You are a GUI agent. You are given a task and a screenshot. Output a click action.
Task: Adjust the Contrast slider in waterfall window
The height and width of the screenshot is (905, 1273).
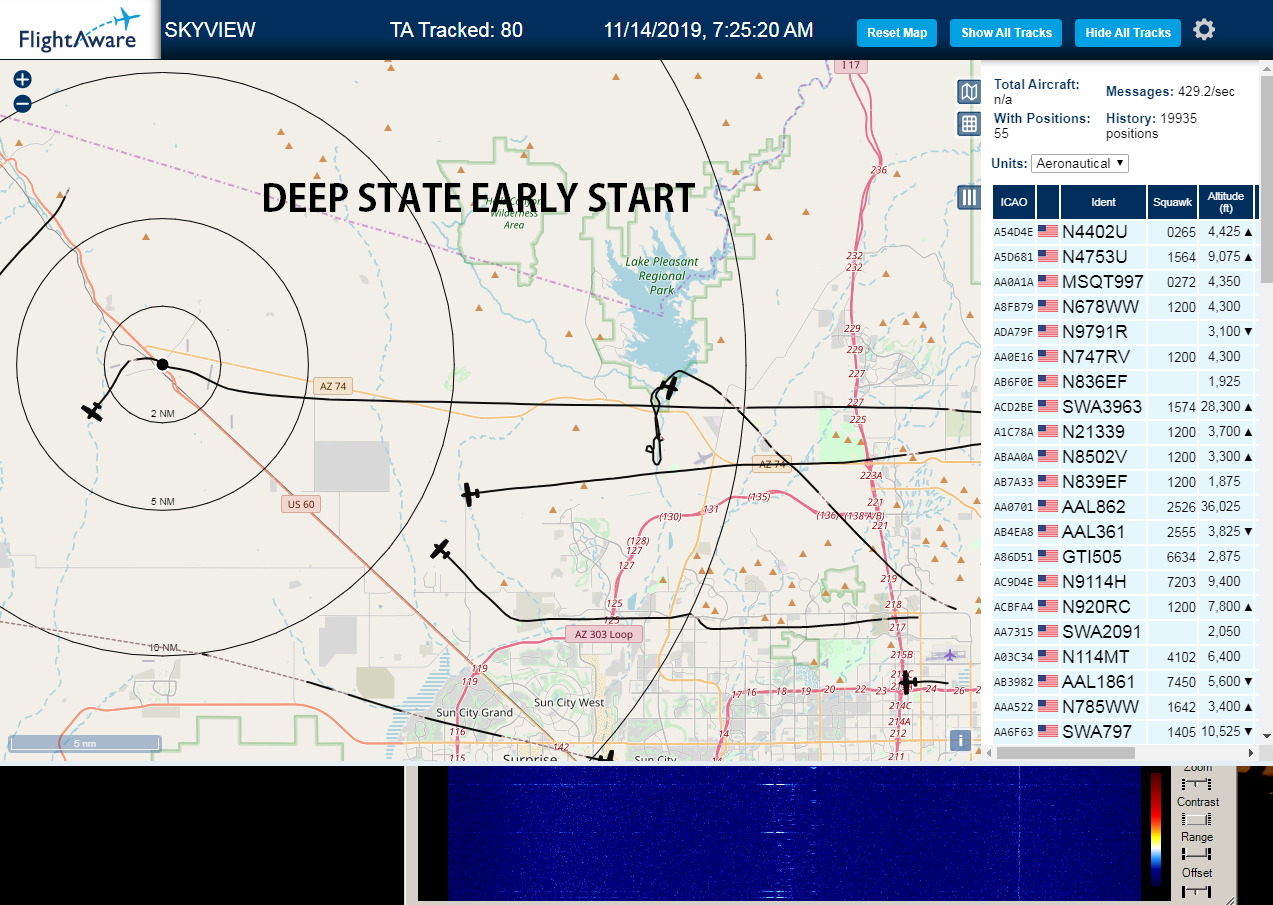[1196, 819]
